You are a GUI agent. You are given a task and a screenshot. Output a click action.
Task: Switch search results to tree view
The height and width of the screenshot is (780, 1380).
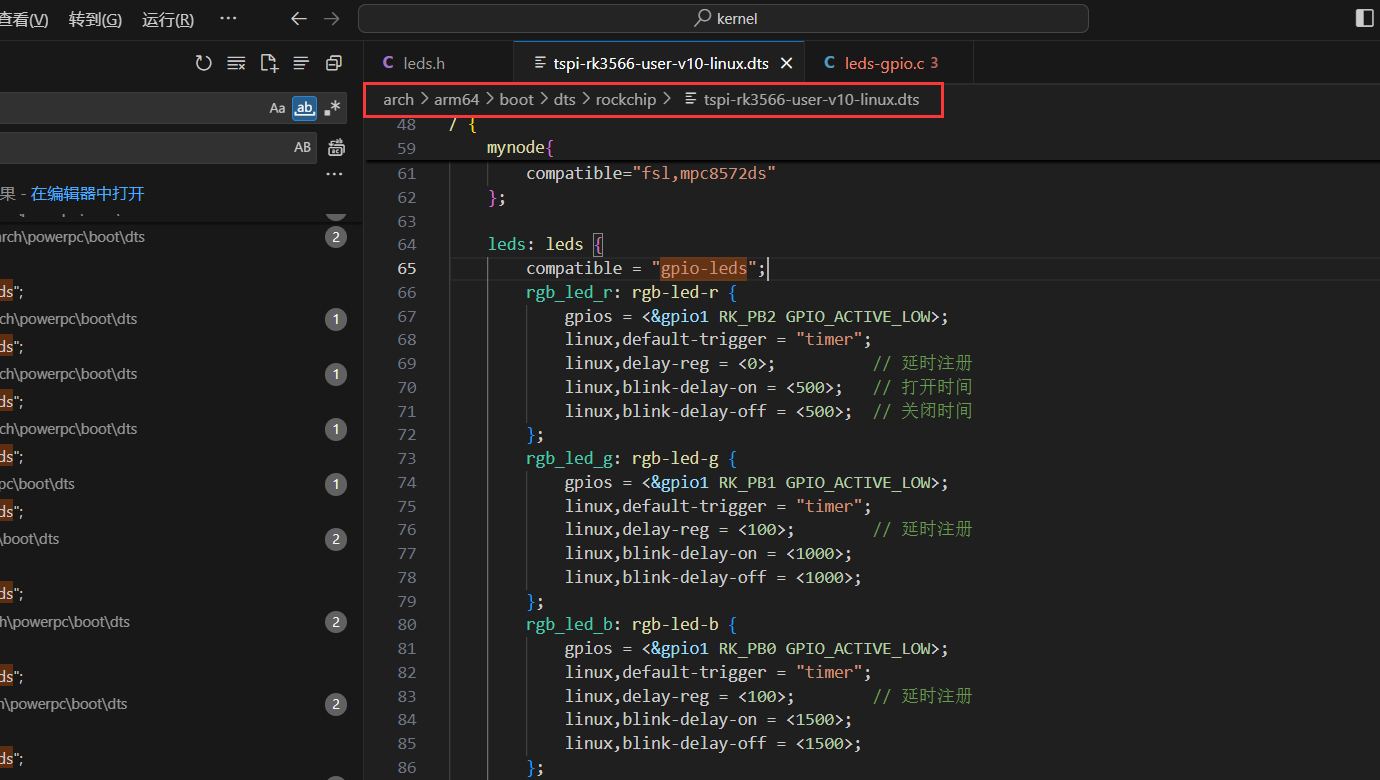pos(301,63)
